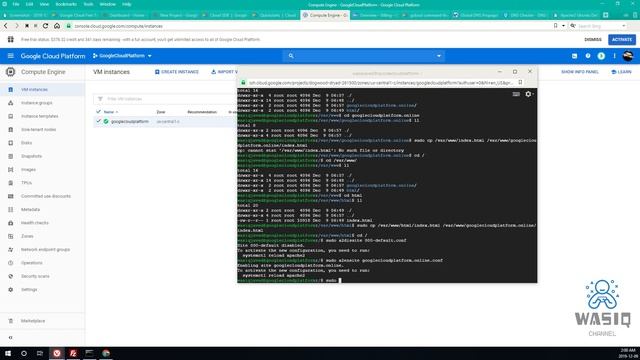The width and height of the screenshot is (640, 360).
Task: Click the Metadata sidebar icon
Action: coord(11,209)
